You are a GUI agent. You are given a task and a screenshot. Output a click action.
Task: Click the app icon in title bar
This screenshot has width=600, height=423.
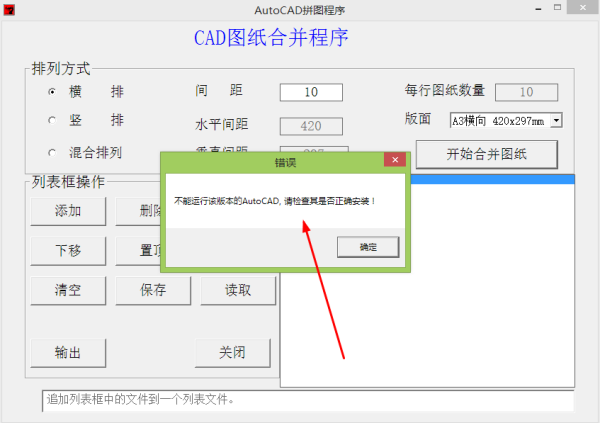(9, 10)
